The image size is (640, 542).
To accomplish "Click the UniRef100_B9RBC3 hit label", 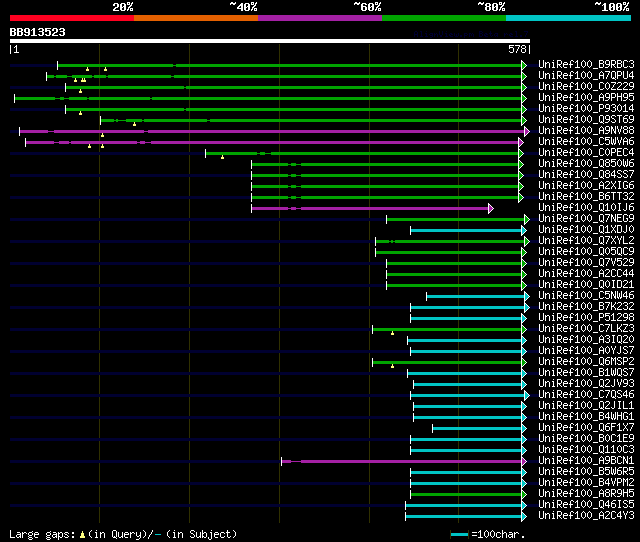I will coord(586,64).
